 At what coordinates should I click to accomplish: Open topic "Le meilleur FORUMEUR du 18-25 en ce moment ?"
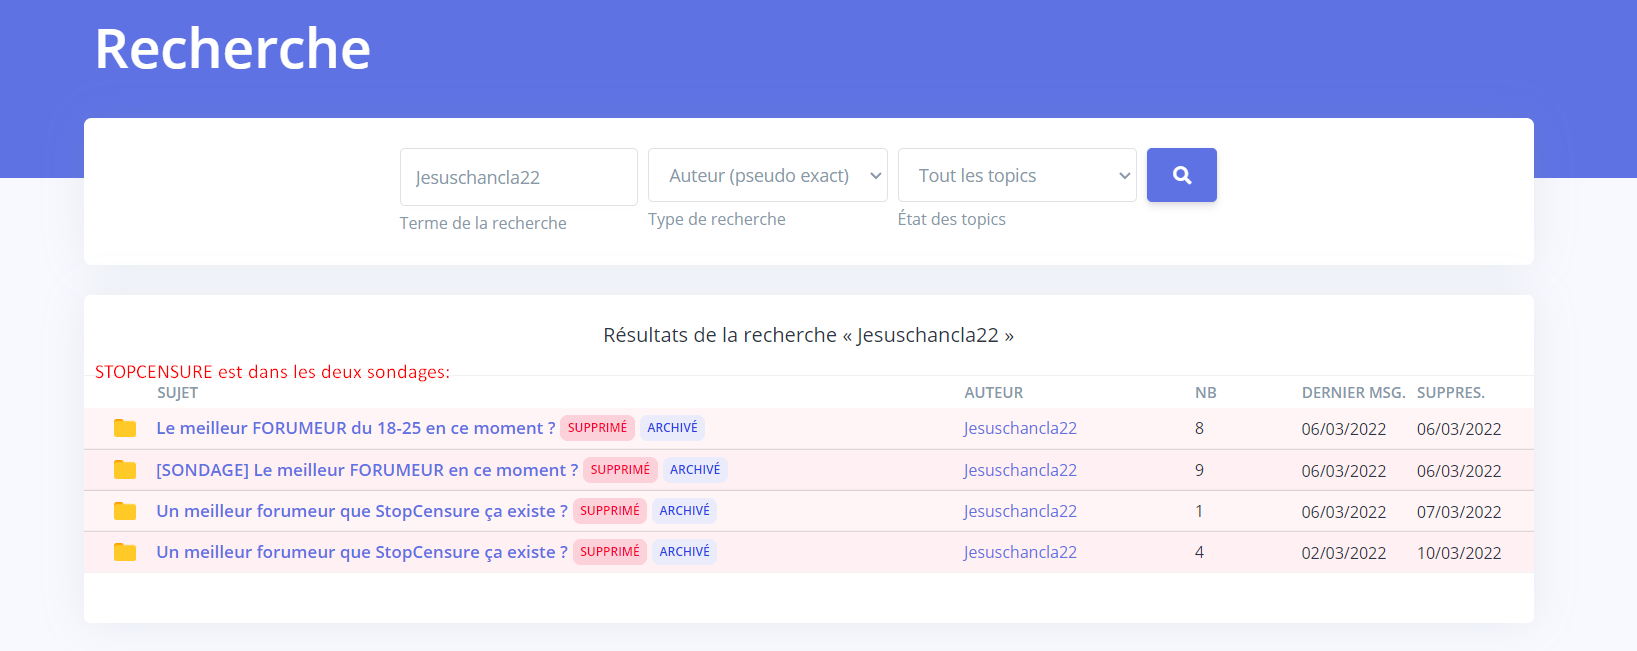coord(356,428)
